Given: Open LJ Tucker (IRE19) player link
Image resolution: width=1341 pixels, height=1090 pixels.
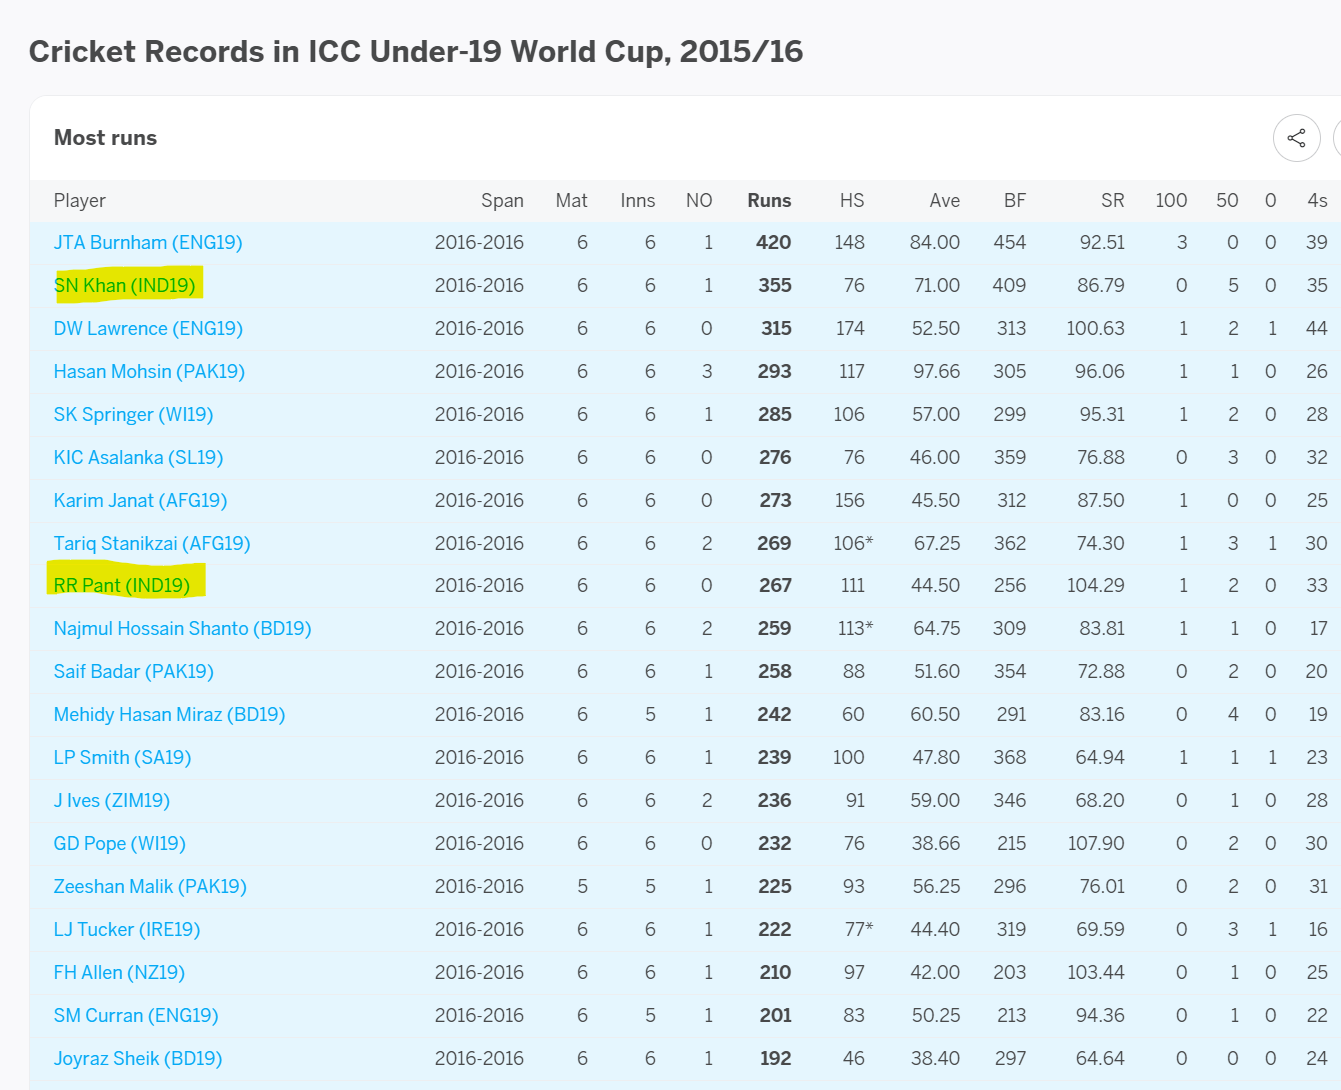Looking at the screenshot, I should click(x=127, y=929).
